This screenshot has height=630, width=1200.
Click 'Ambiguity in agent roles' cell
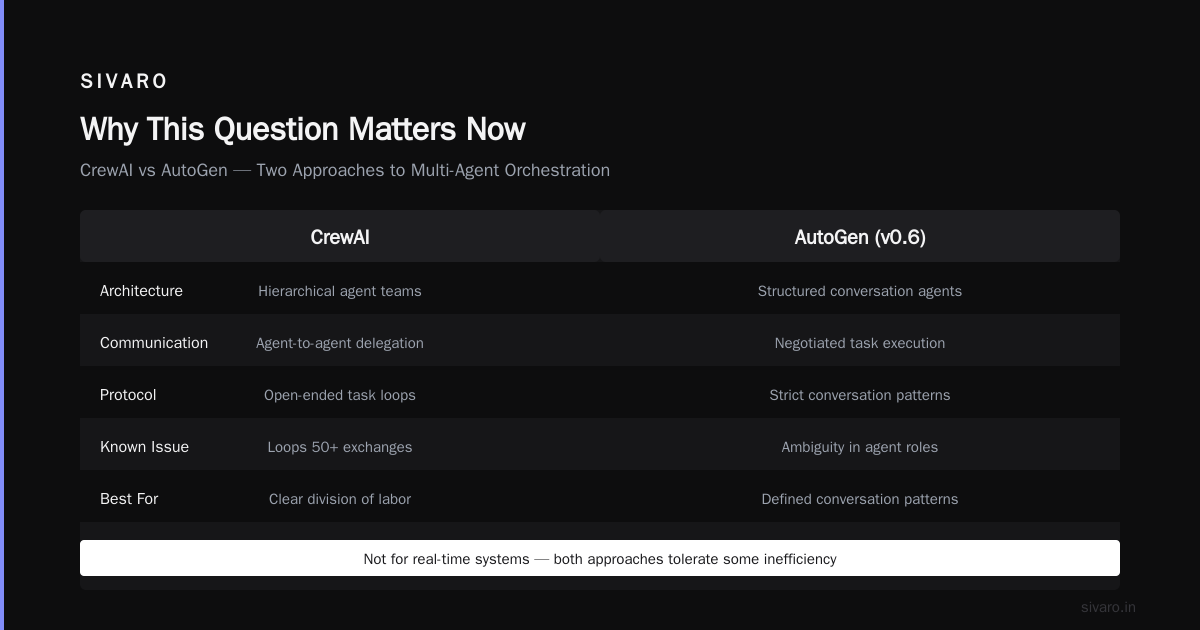point(860,447)
